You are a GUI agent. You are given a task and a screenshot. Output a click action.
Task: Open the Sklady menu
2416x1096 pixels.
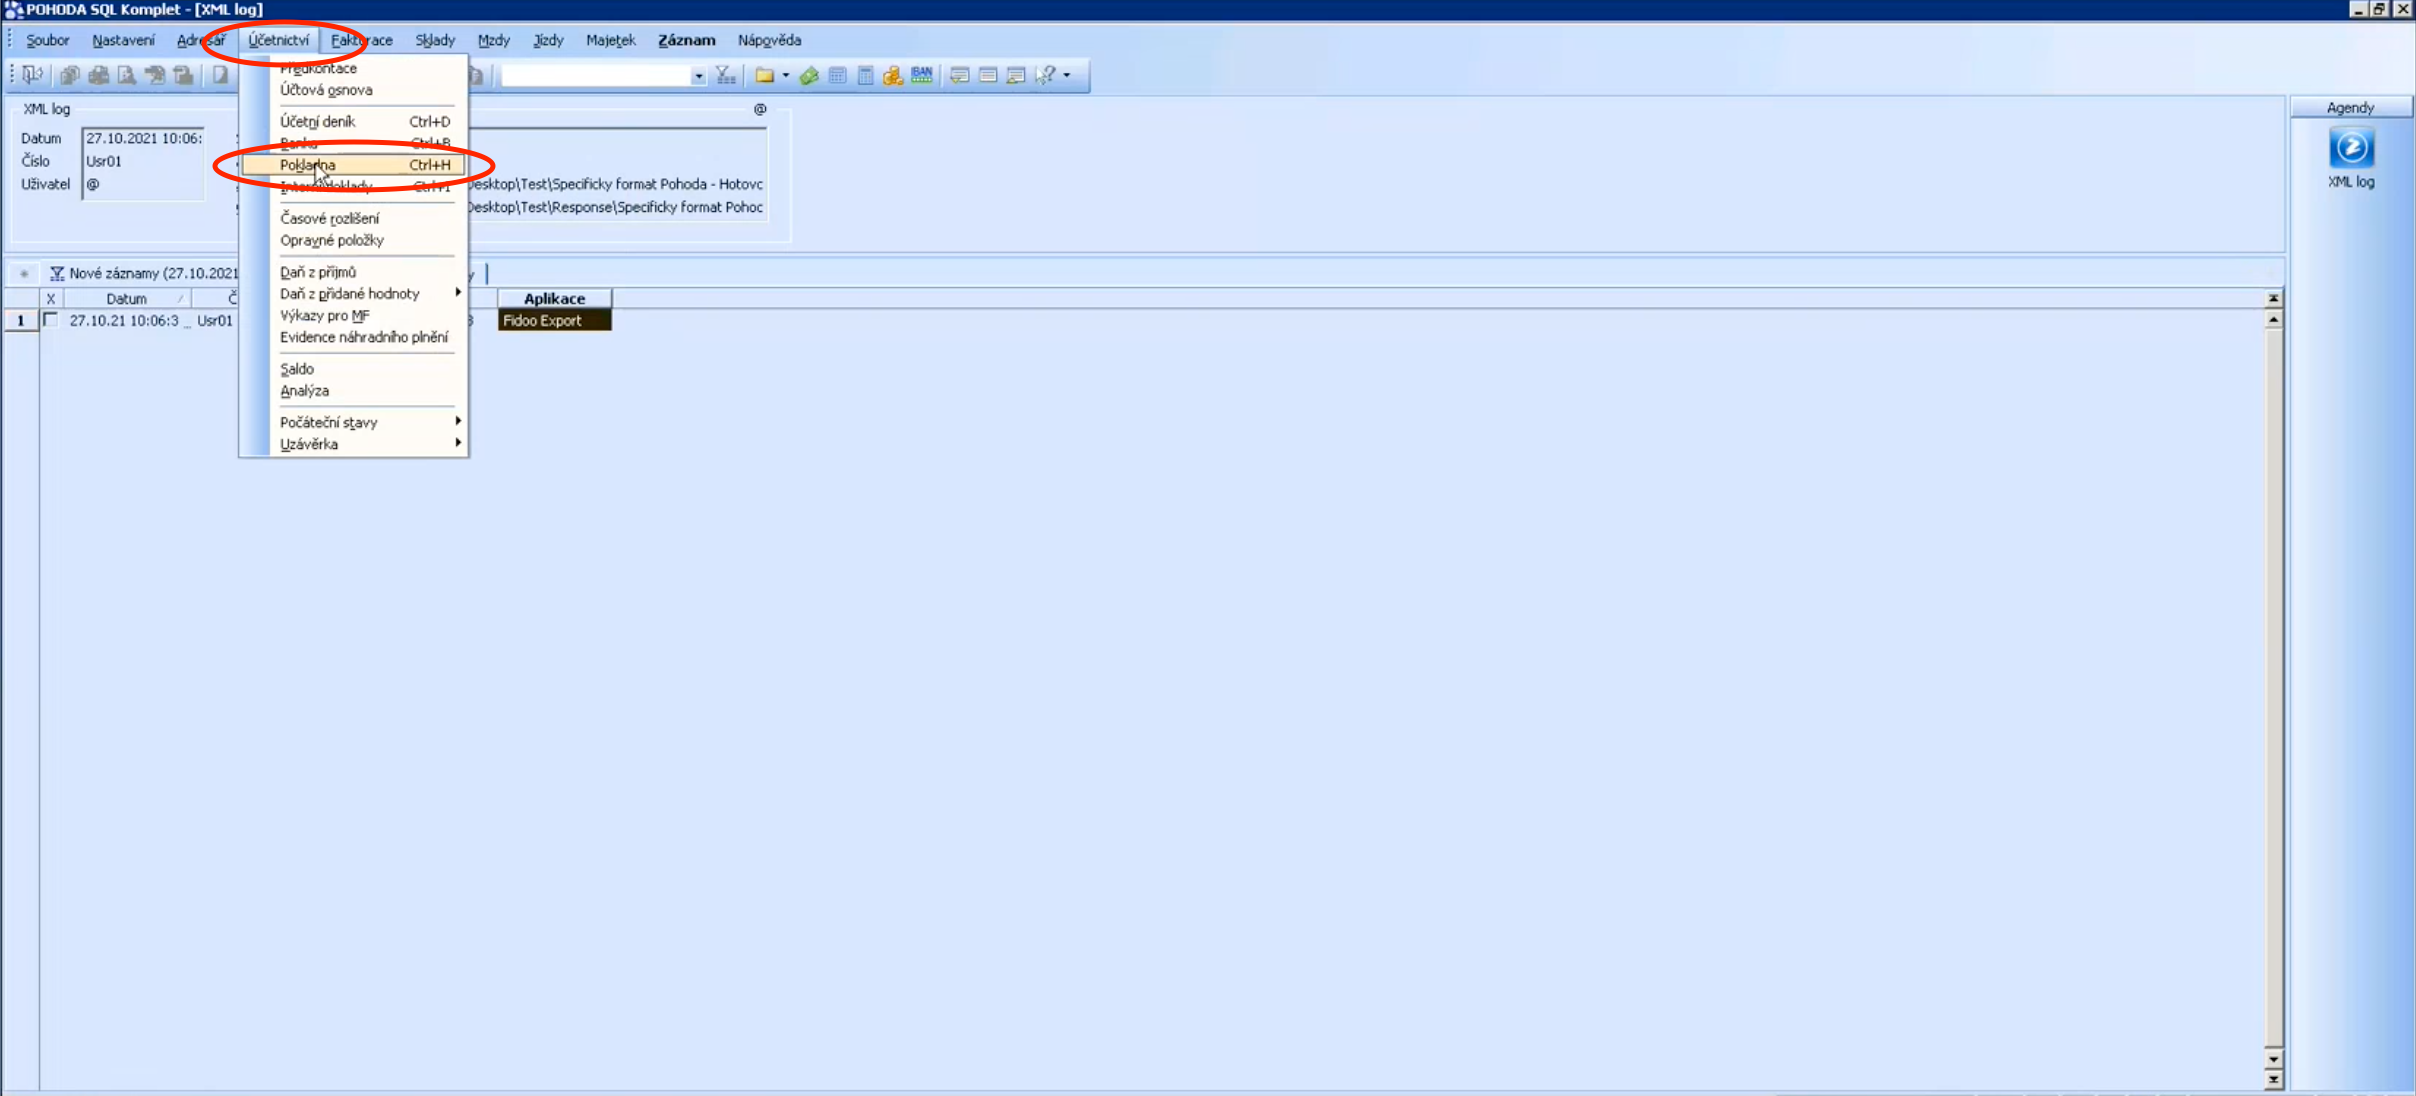[435, 40]
